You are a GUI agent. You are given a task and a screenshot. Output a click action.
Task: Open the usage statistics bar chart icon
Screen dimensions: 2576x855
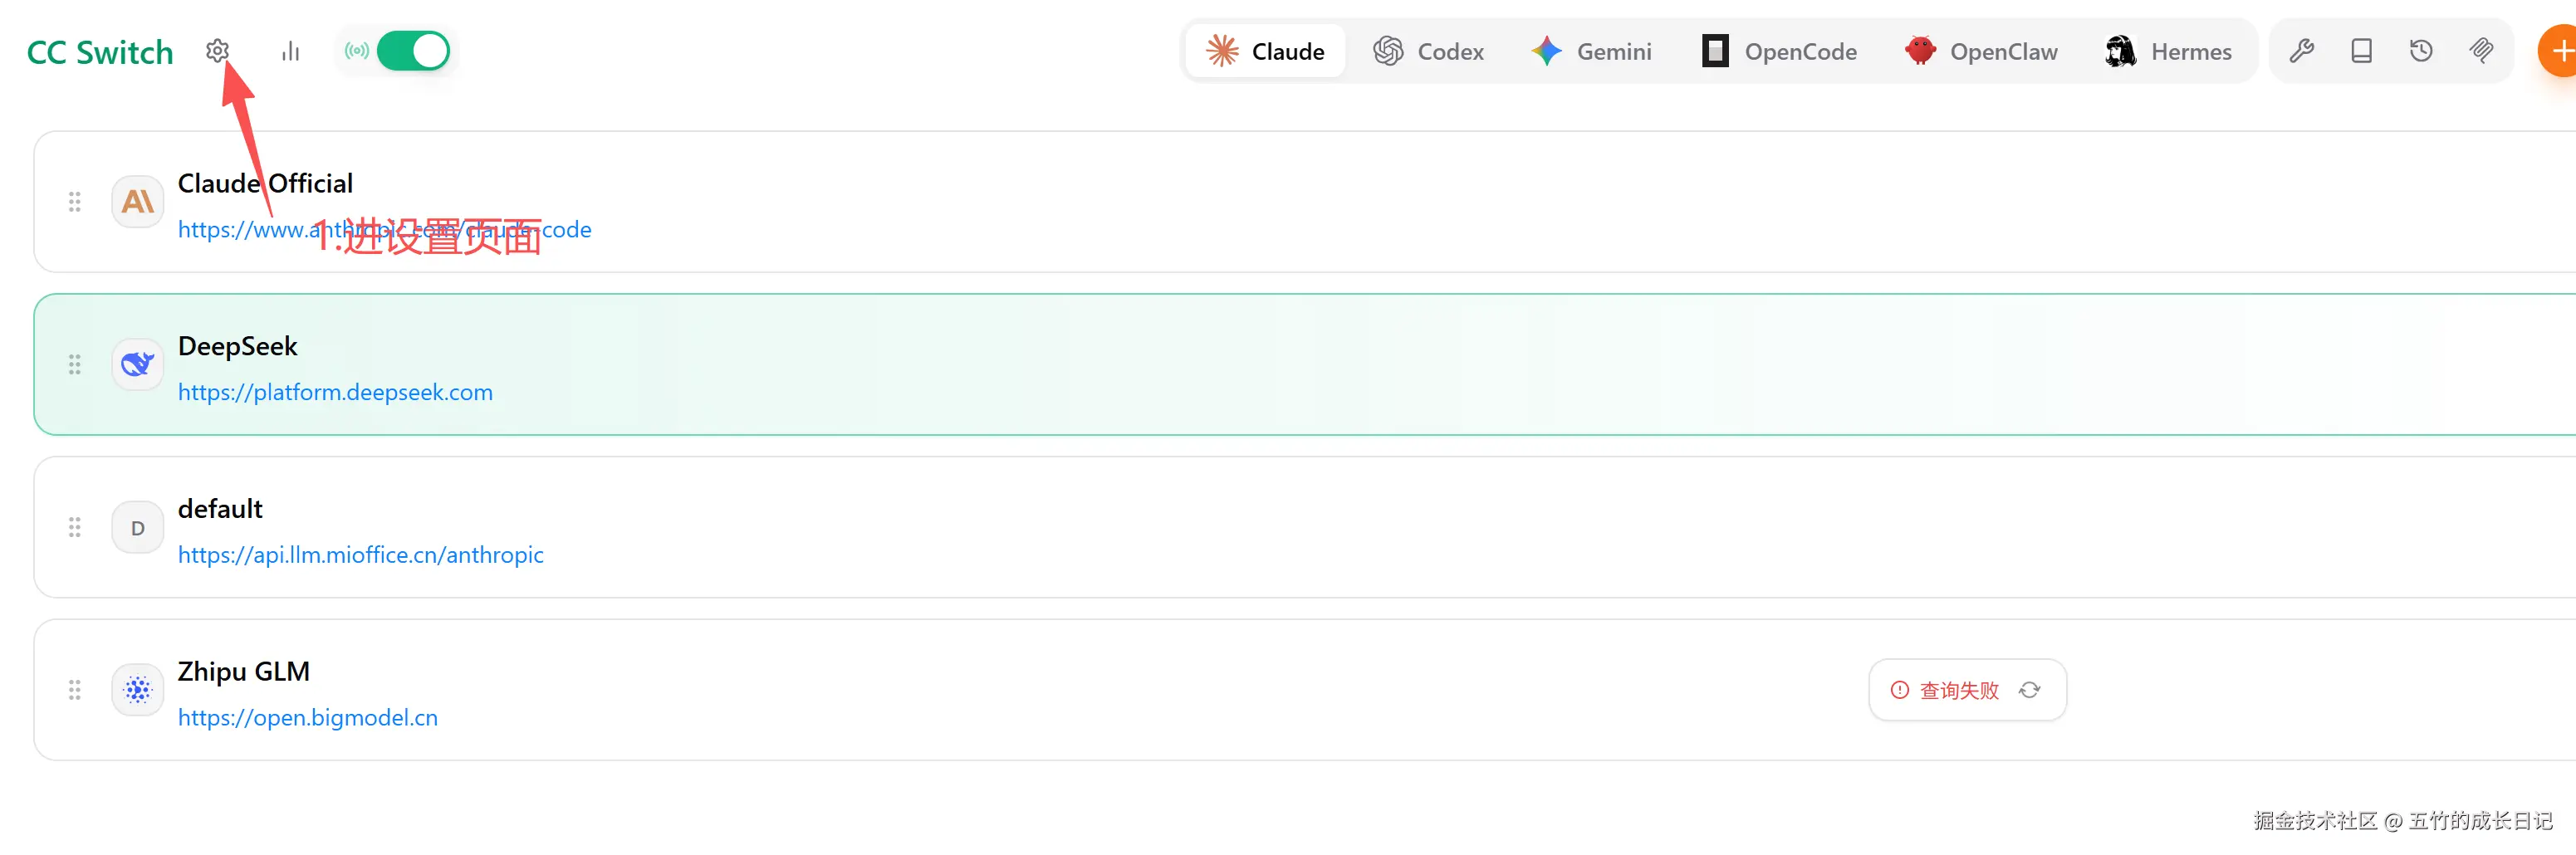[x=290, y=51]
